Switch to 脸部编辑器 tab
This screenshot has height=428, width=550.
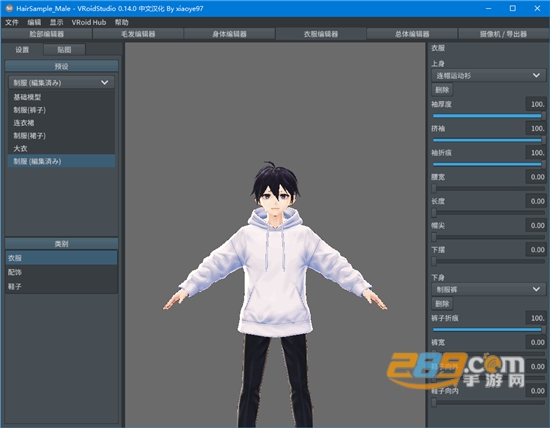47,34
